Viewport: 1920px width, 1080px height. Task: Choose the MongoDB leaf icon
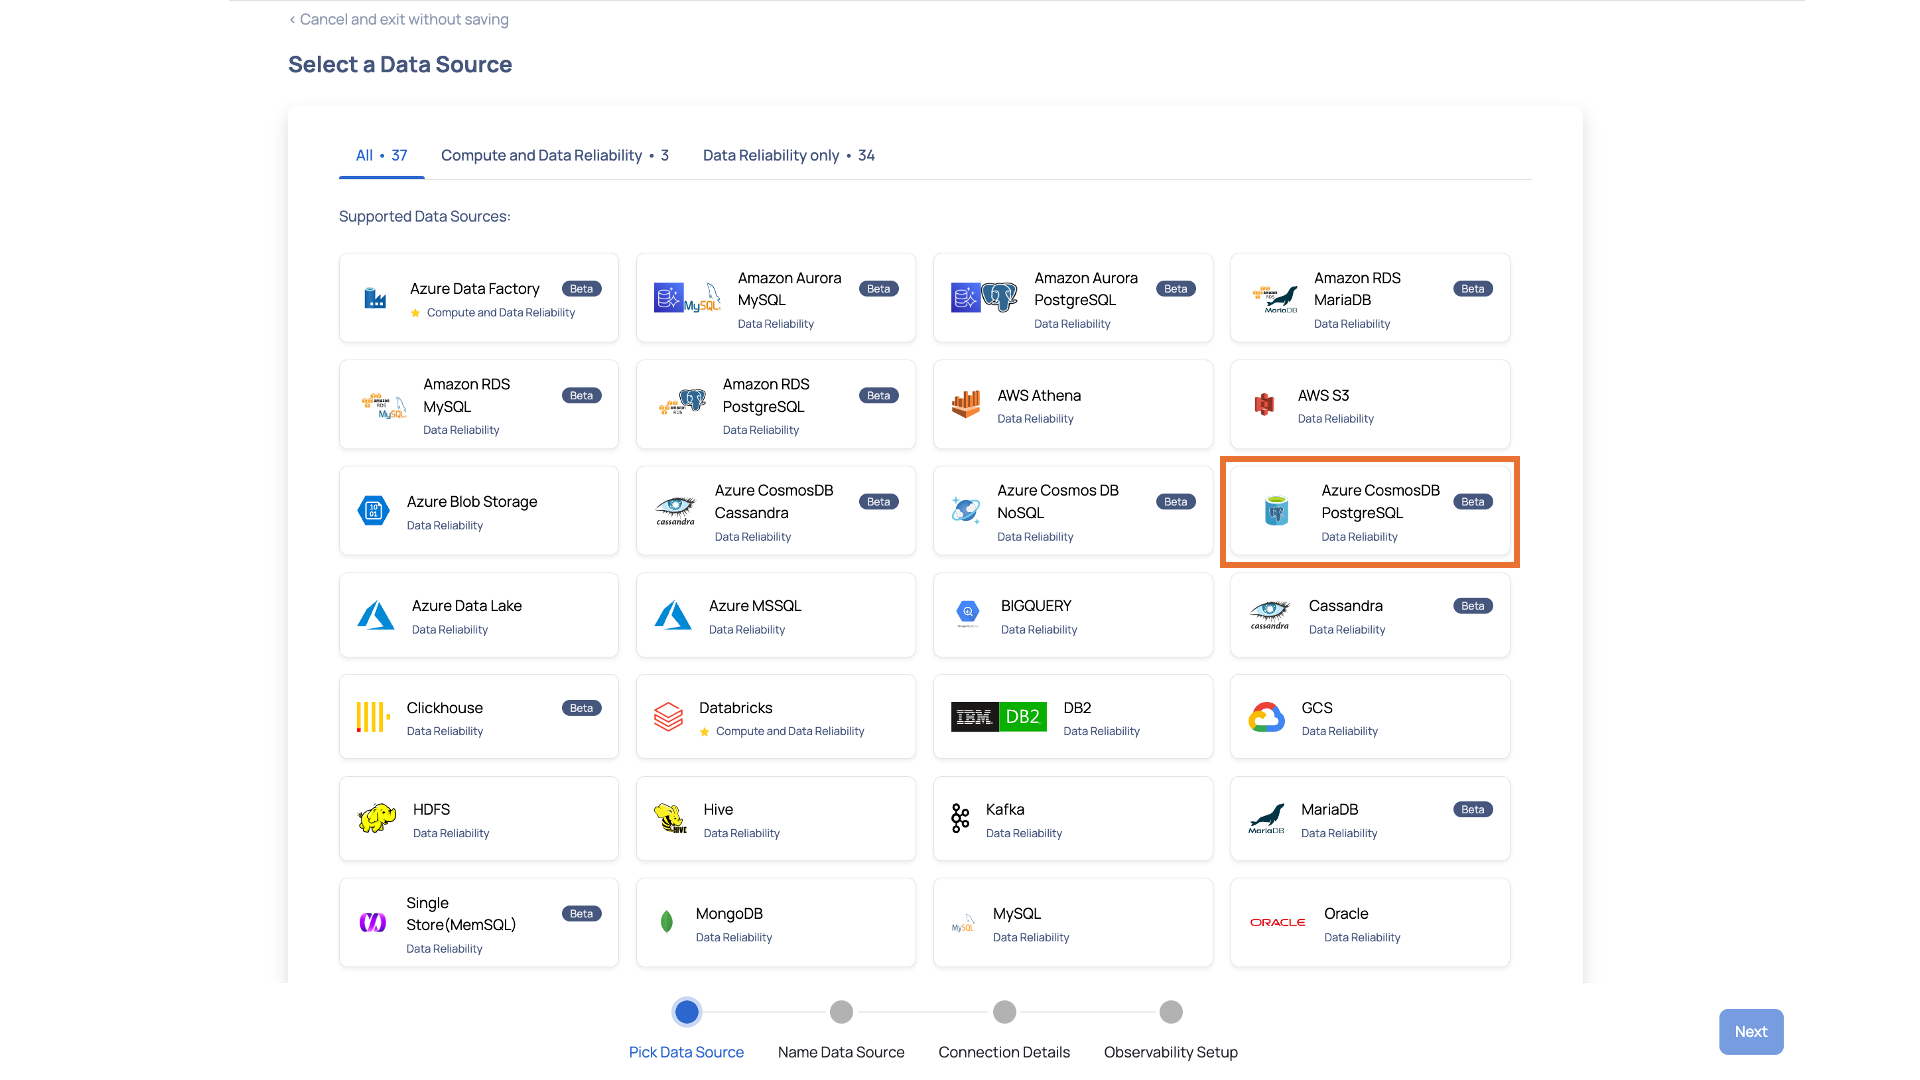[667, 922]
